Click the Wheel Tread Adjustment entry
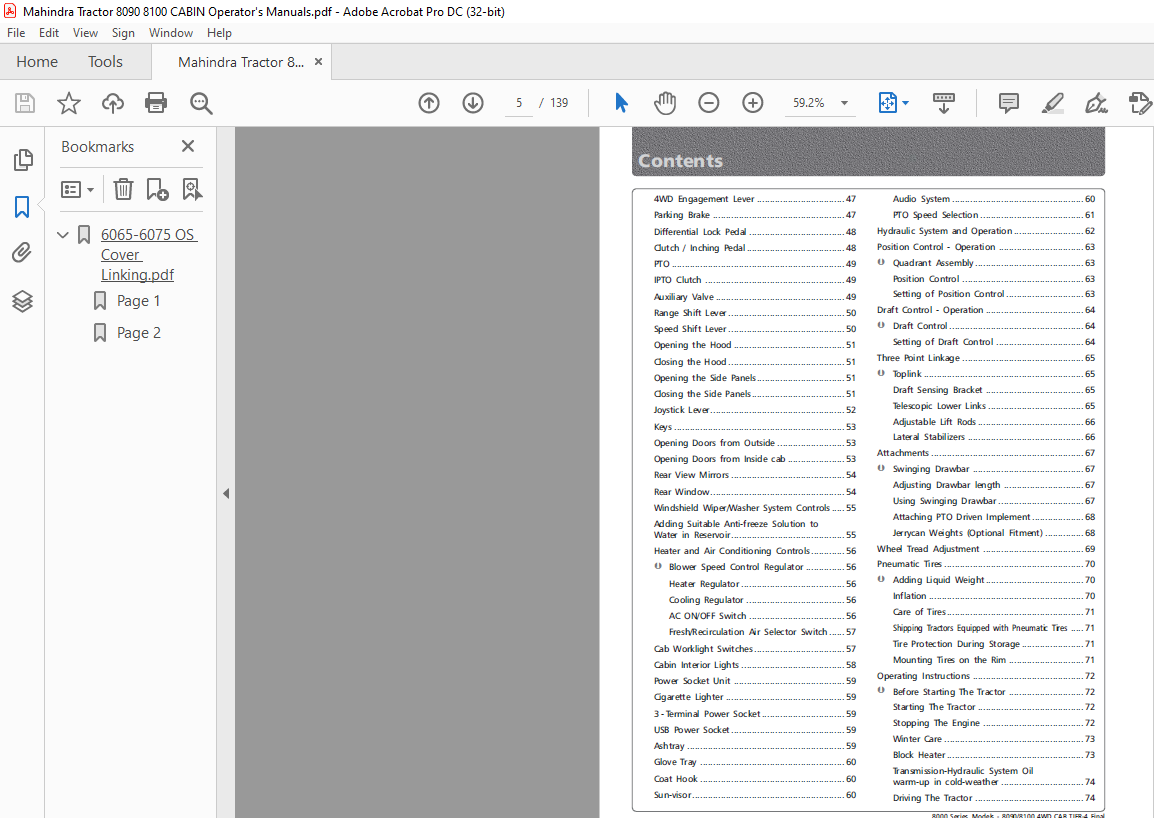This screenshot has width=1154, height=818. 985,549
